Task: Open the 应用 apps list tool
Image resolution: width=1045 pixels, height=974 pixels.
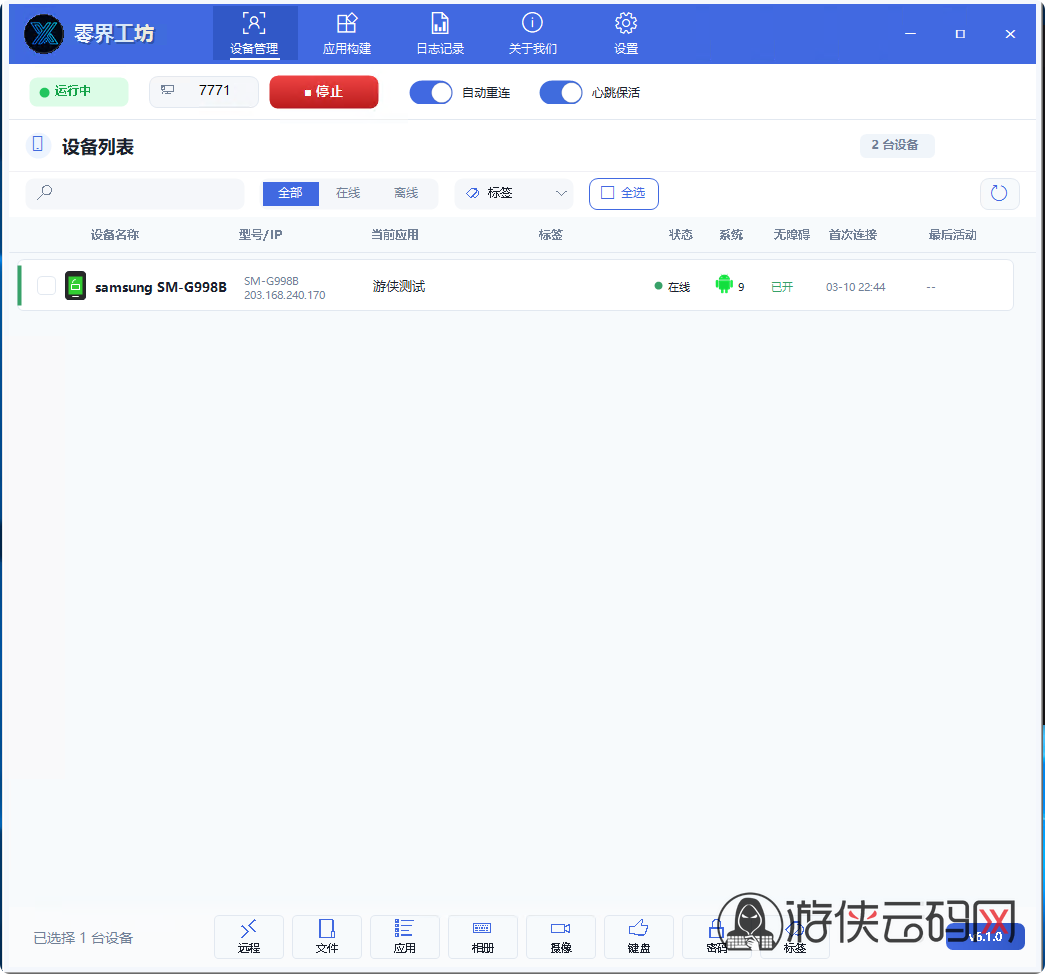Action: pos(405,937)
